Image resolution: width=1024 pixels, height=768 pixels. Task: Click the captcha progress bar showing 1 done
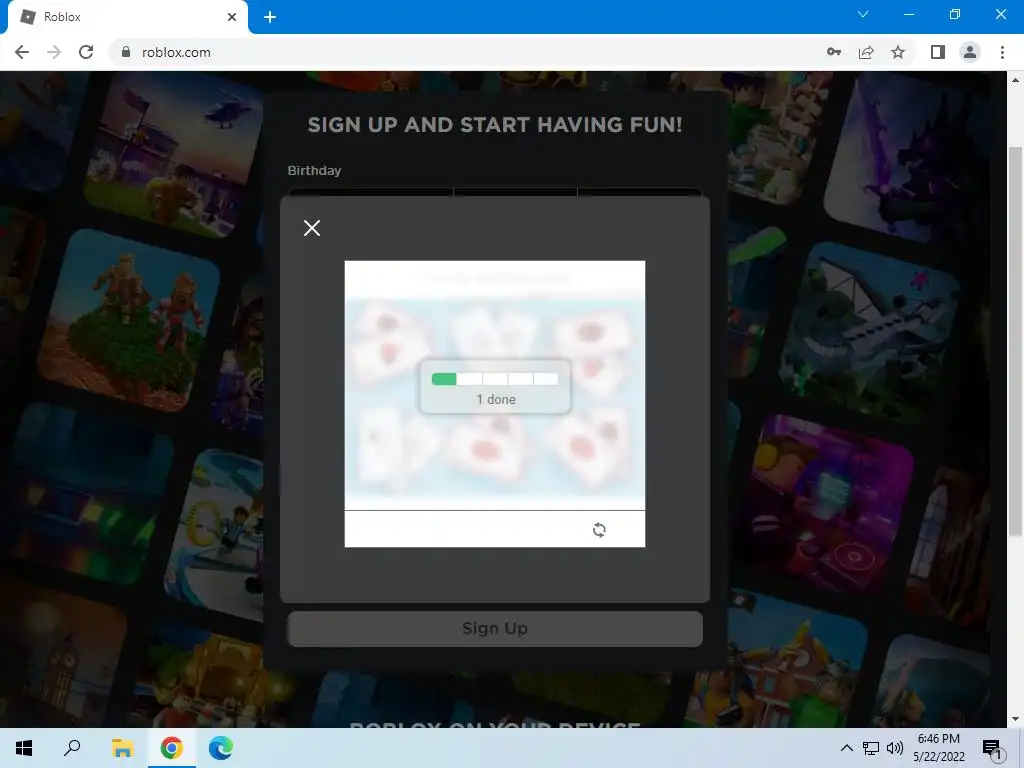[x=494, y=379]
